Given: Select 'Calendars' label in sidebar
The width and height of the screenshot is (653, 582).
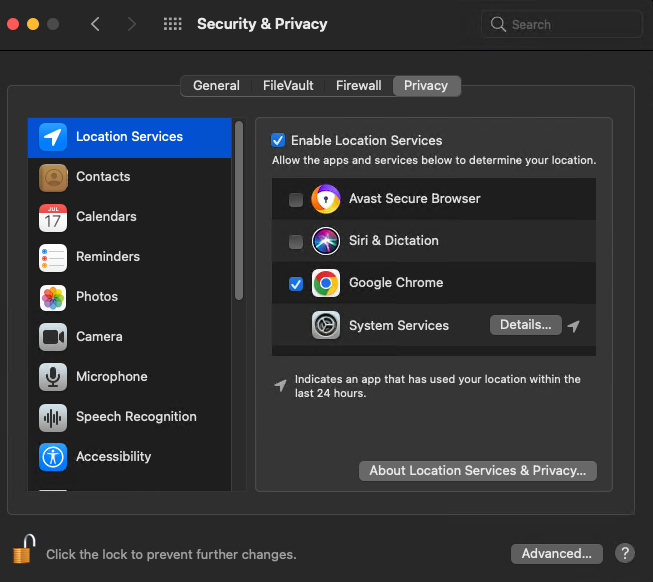Looking at the screenshot, I should click(x=106, y=217).
